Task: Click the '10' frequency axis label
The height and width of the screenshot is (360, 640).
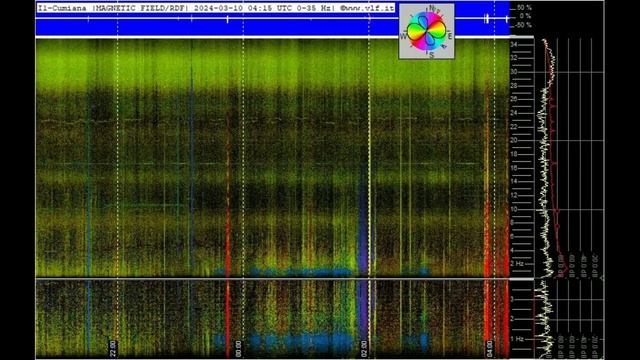Action: [514, 209]
